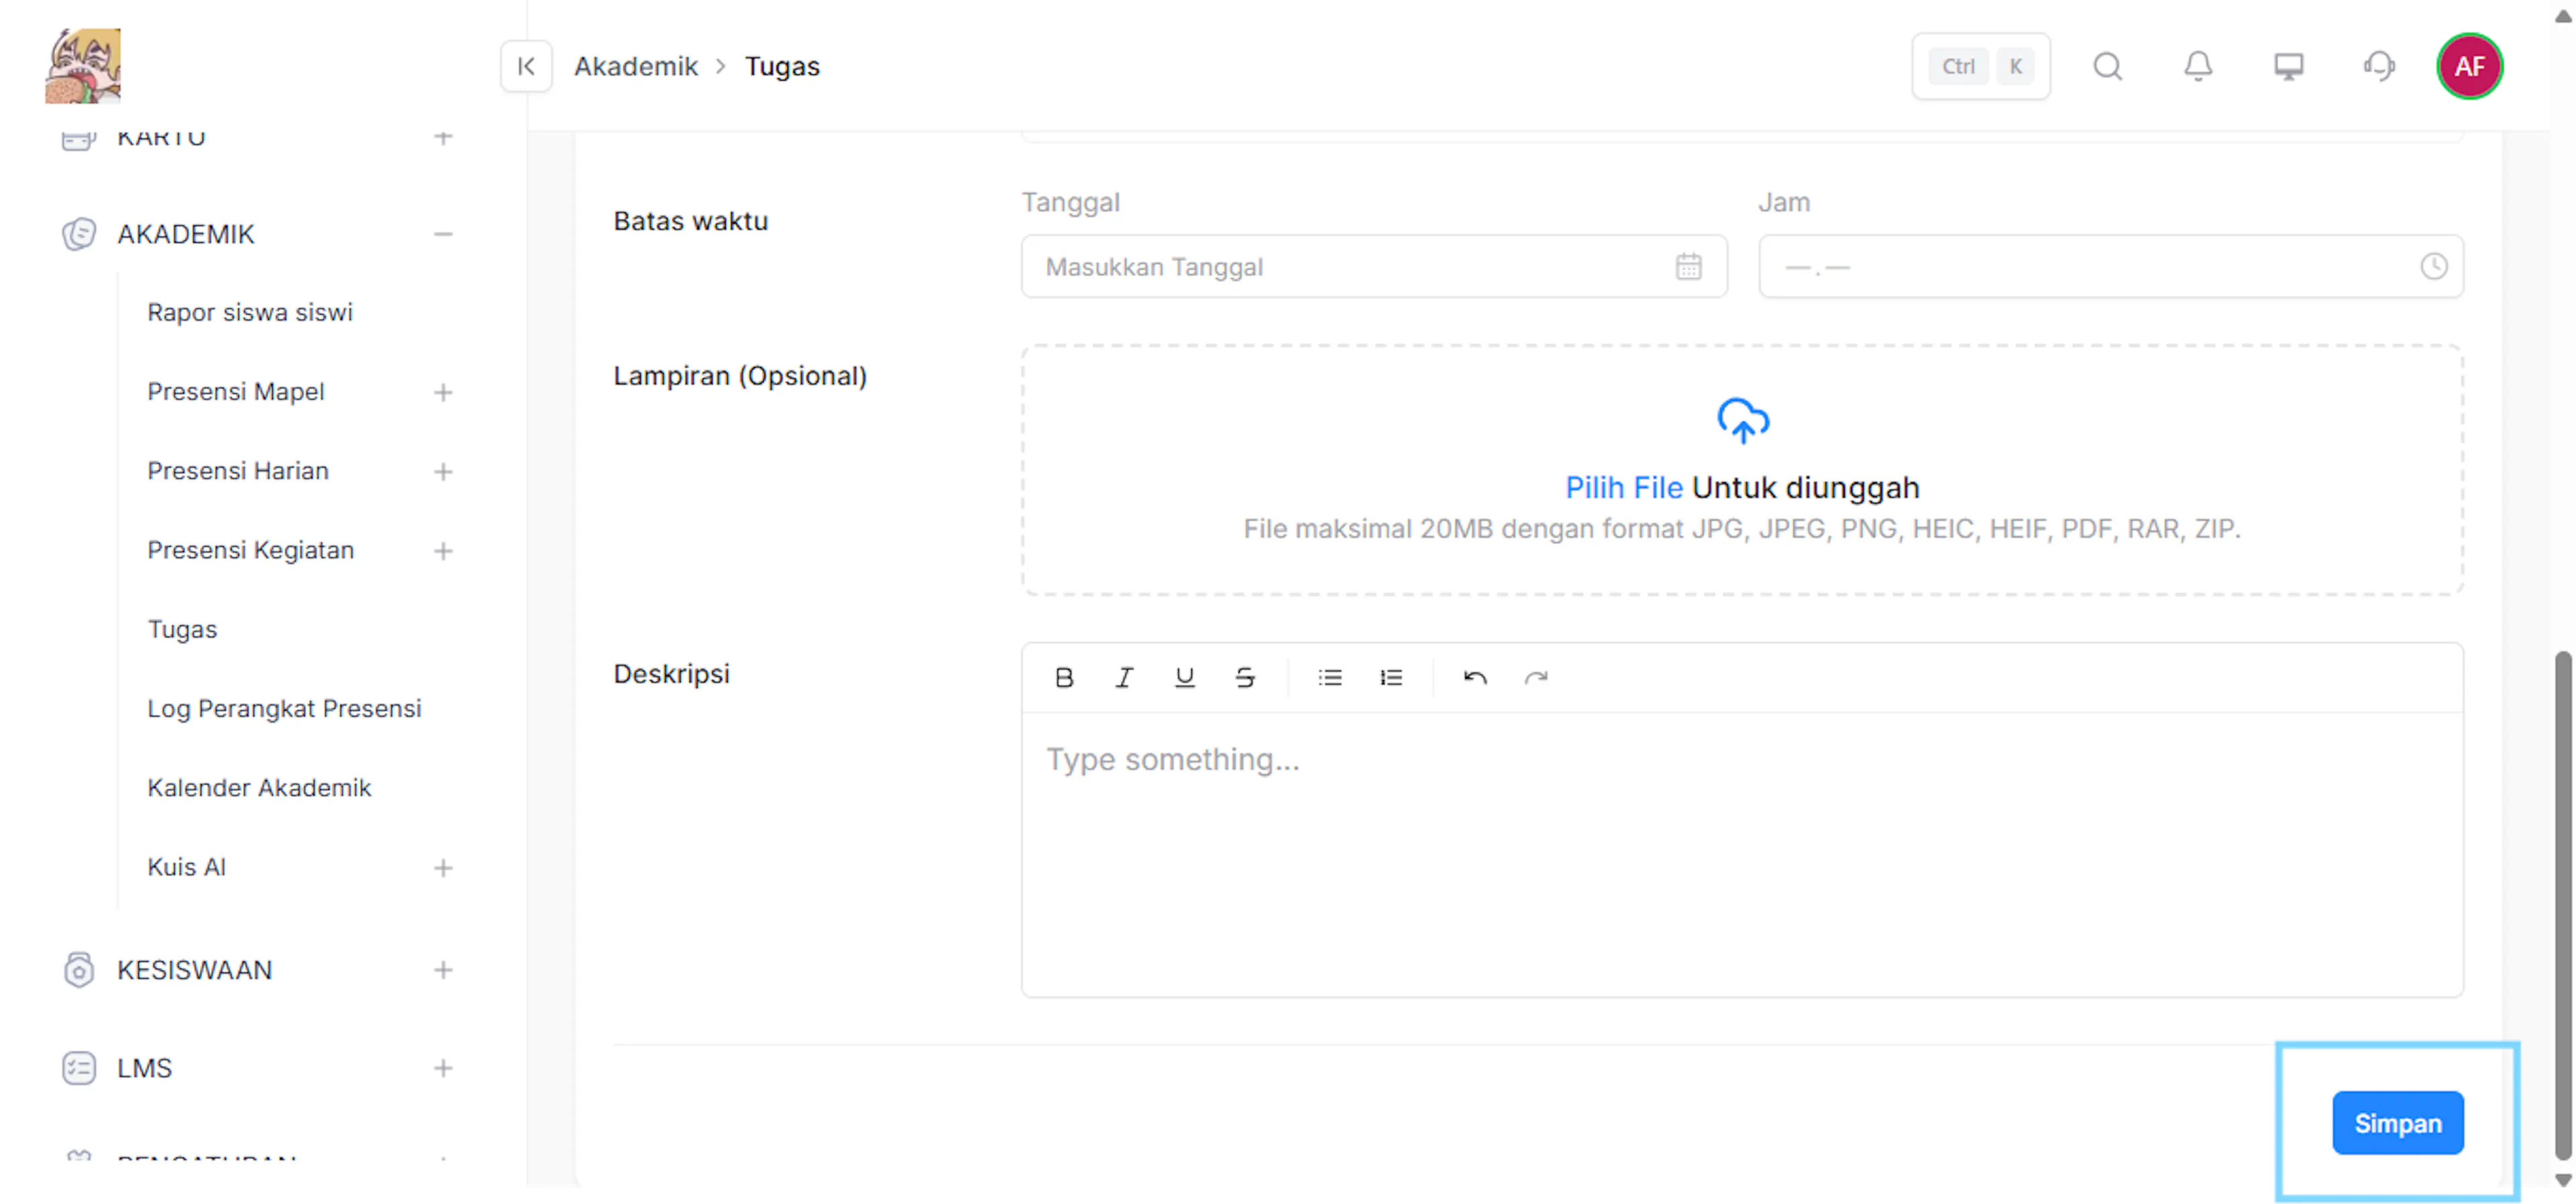2576x1204 pixels.
Task: Expand the Presensi Harian submenu
Action: 443,471
